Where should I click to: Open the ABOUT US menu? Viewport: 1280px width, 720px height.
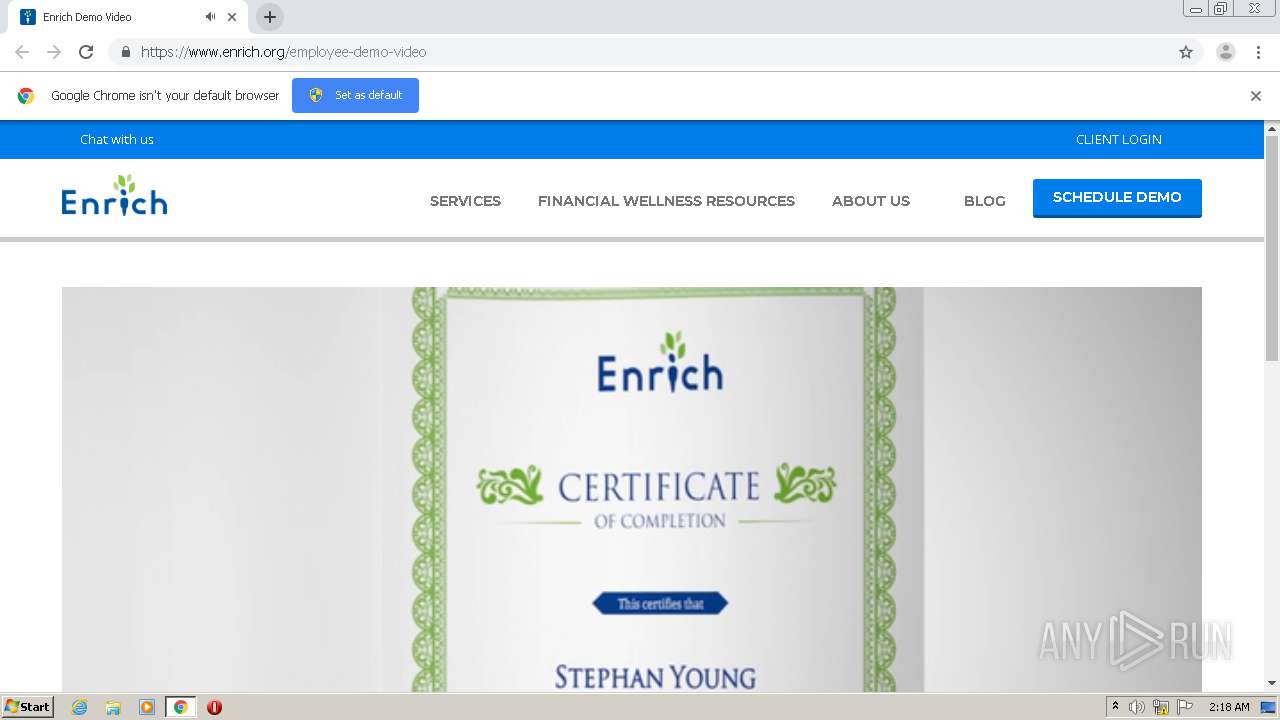(871, 201)
